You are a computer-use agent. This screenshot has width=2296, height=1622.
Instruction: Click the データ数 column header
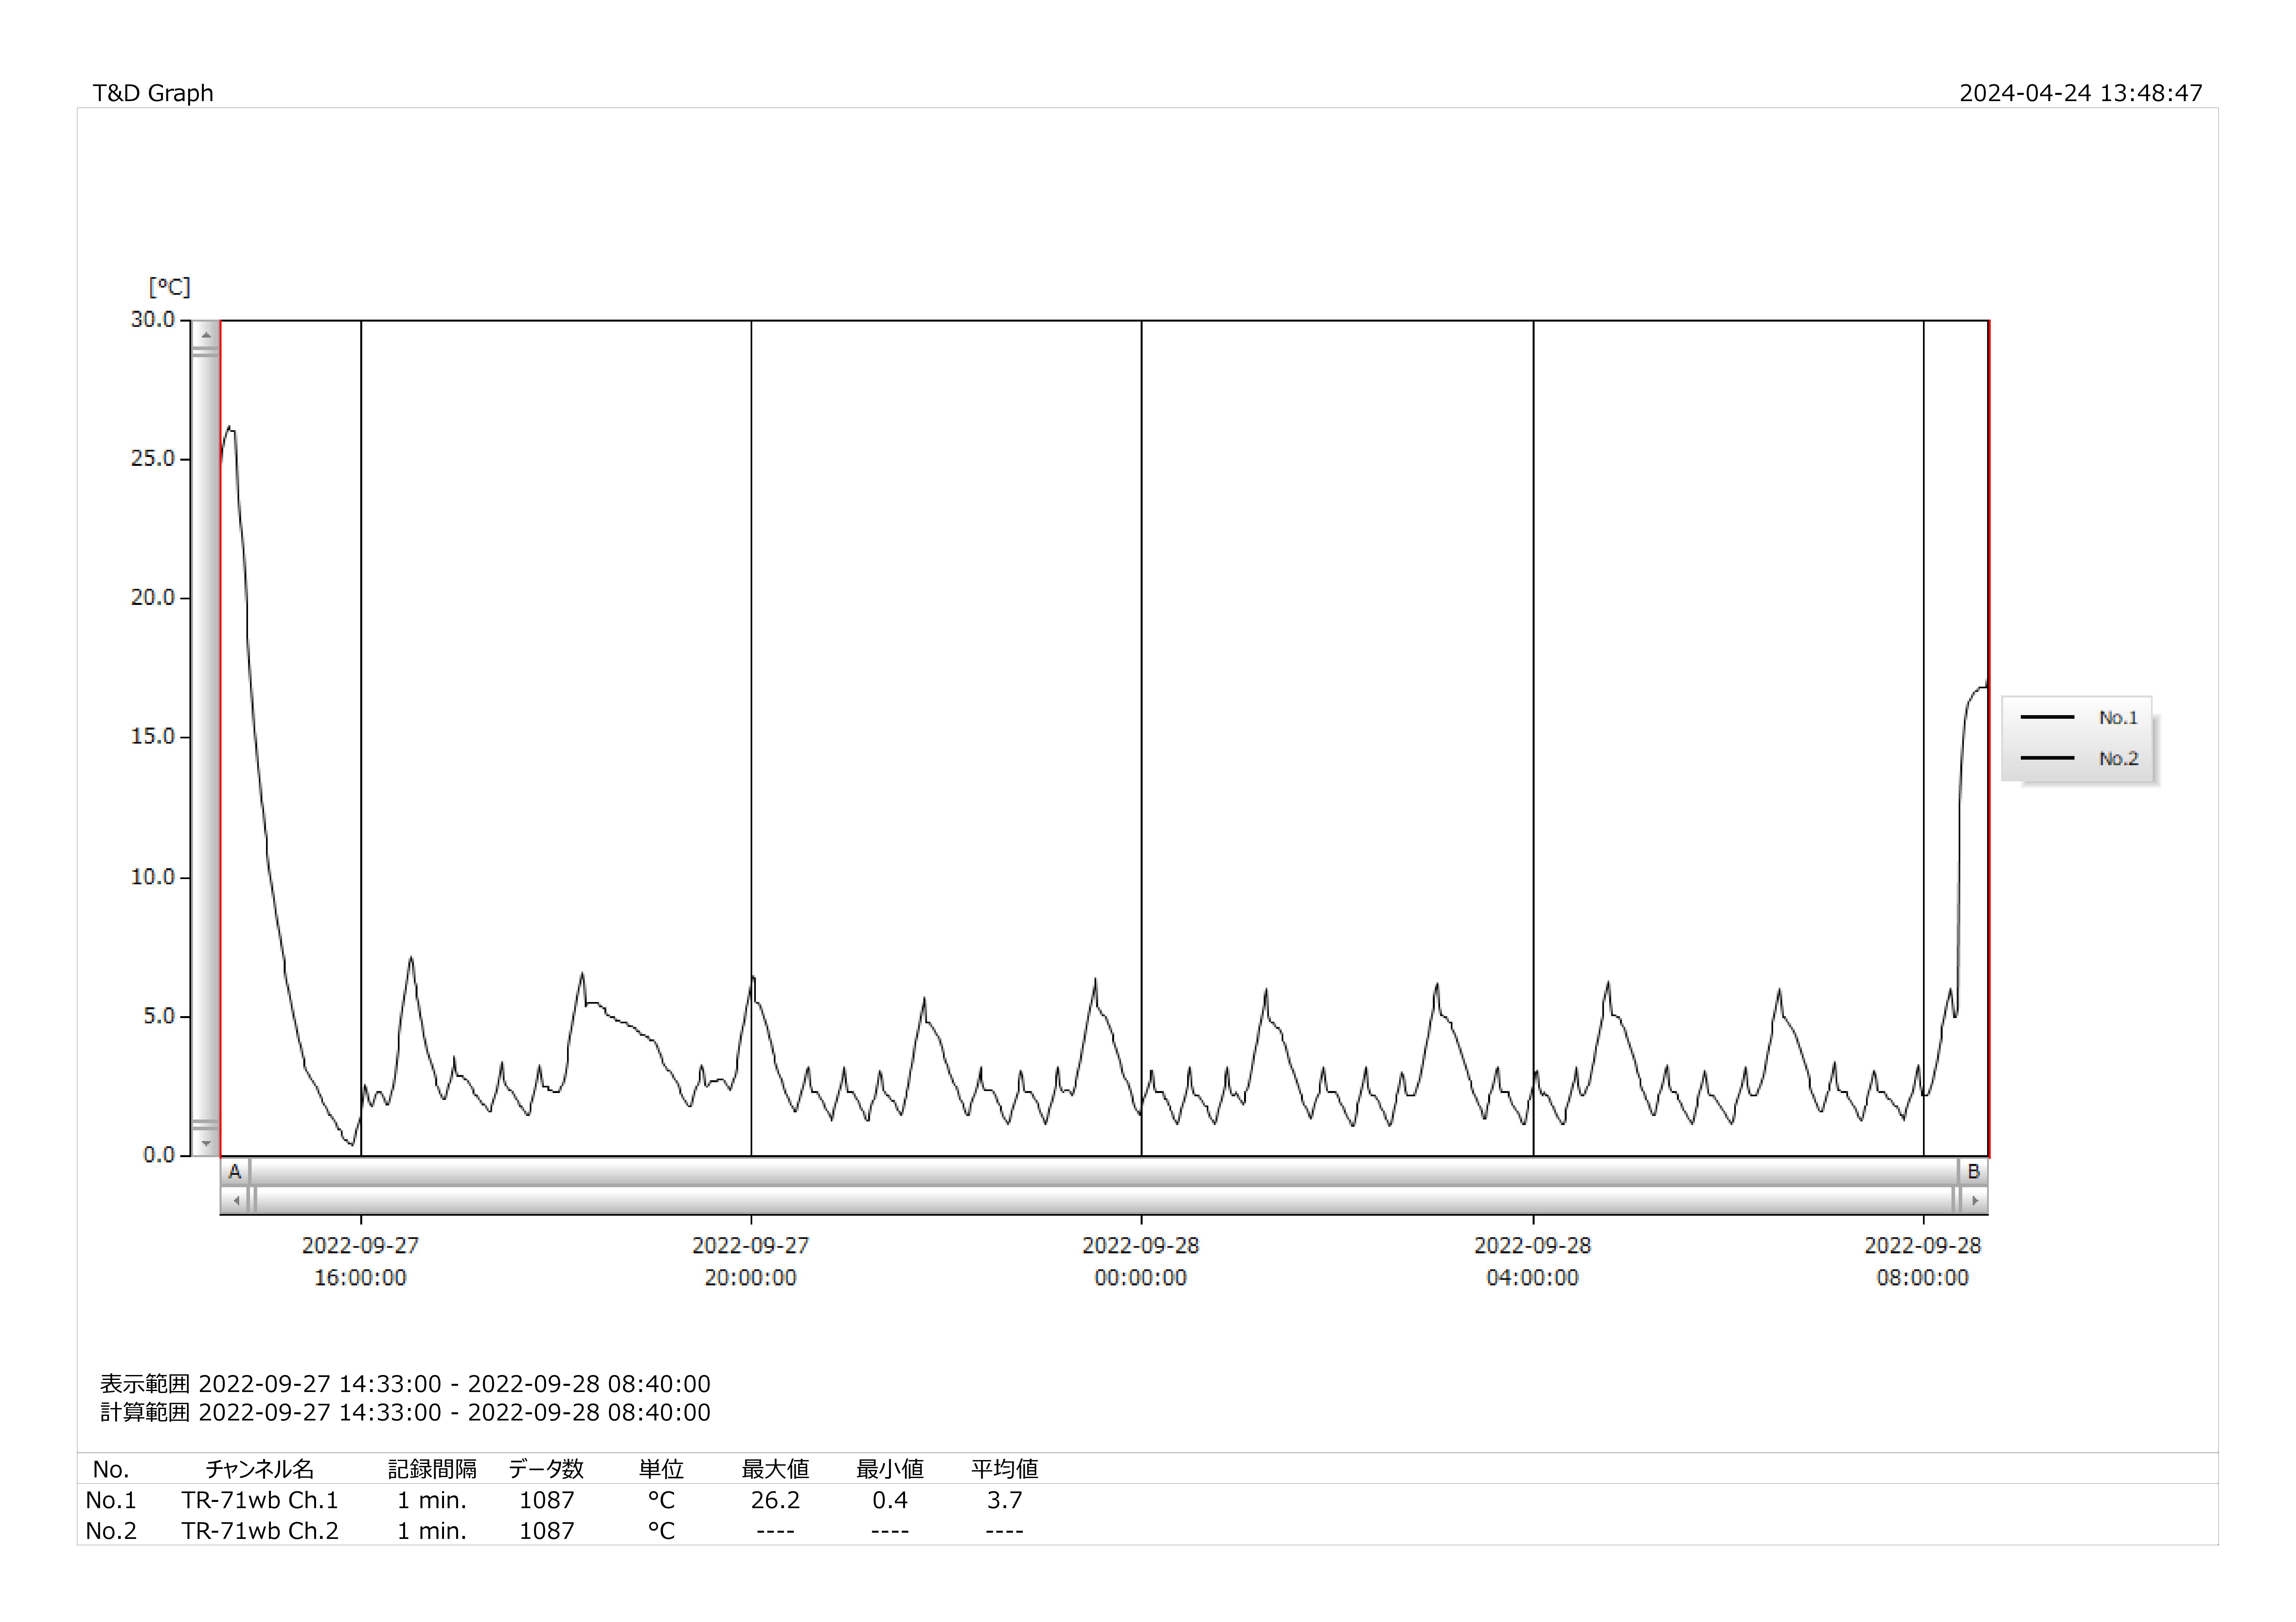coord(546,1469)
